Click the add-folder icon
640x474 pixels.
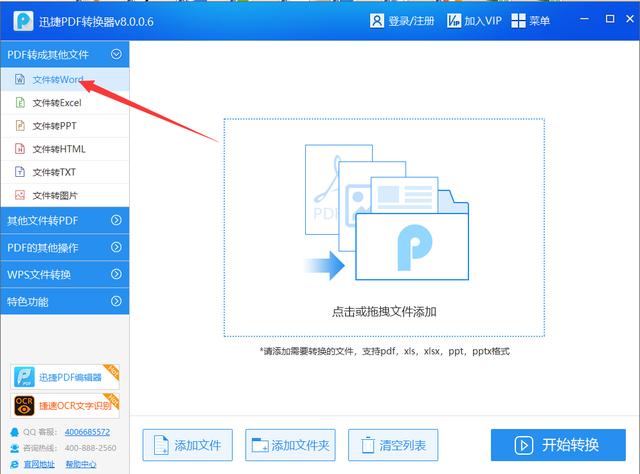(260, 445)
